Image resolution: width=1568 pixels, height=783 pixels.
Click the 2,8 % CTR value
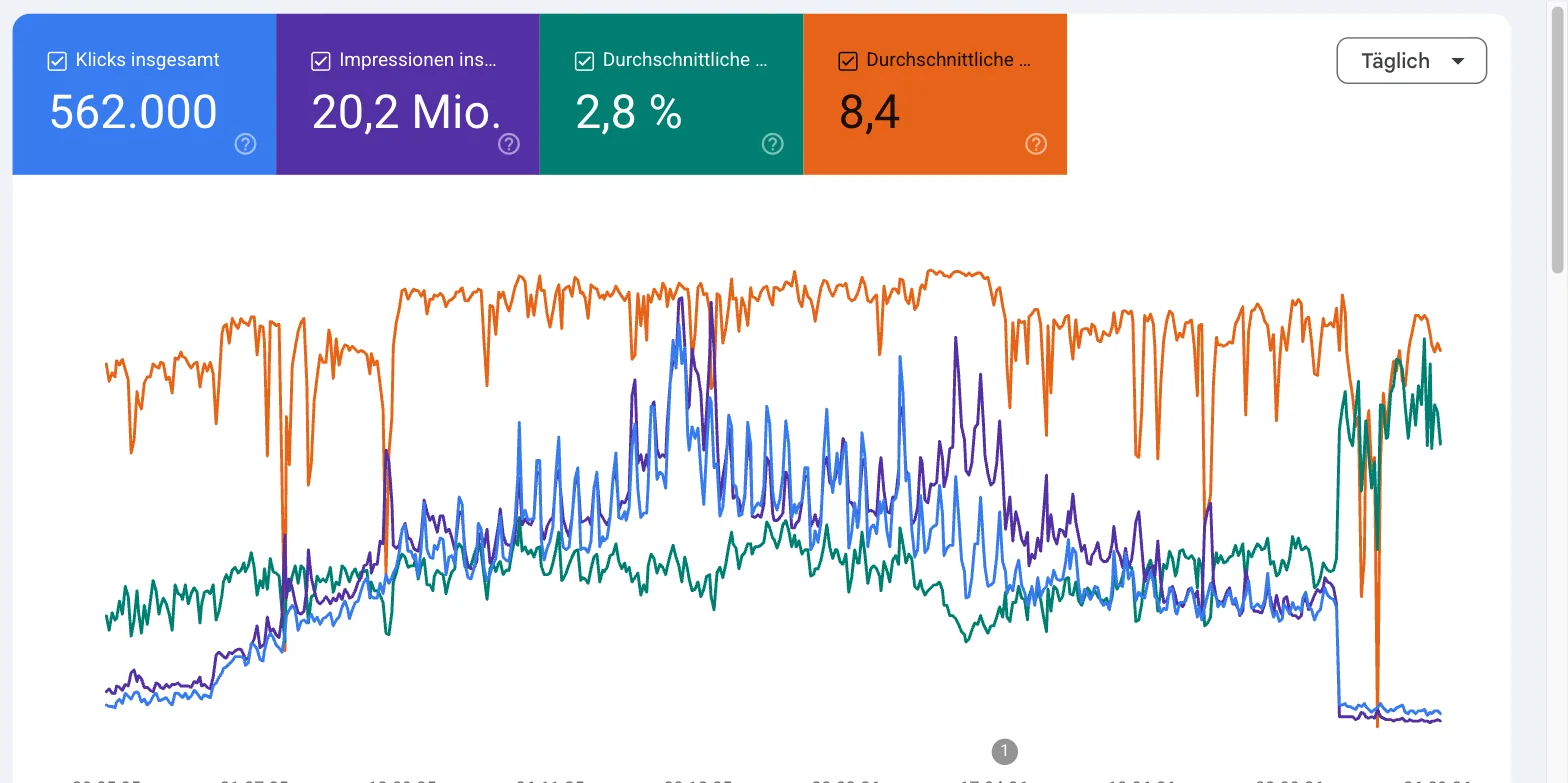629,112
